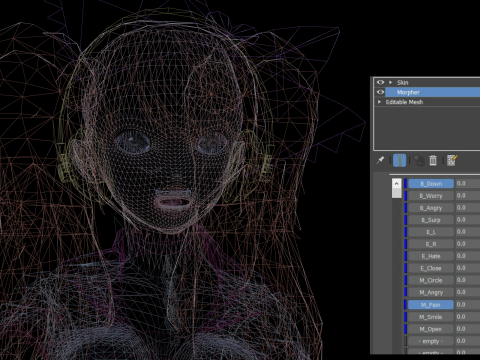Click the M_Pain value field
This screenshot has height=360, width=480.
tap(468, 305)
